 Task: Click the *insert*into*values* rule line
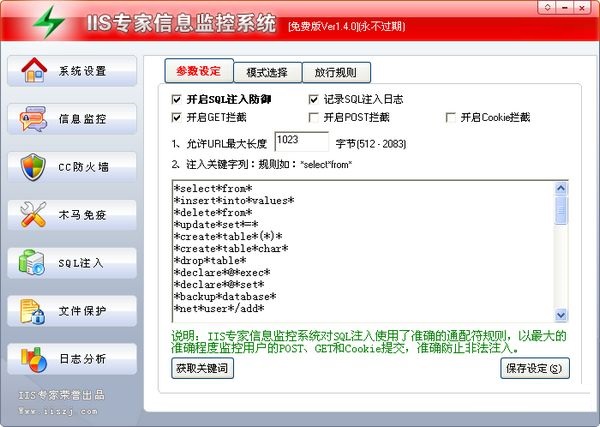pos(234,200)
